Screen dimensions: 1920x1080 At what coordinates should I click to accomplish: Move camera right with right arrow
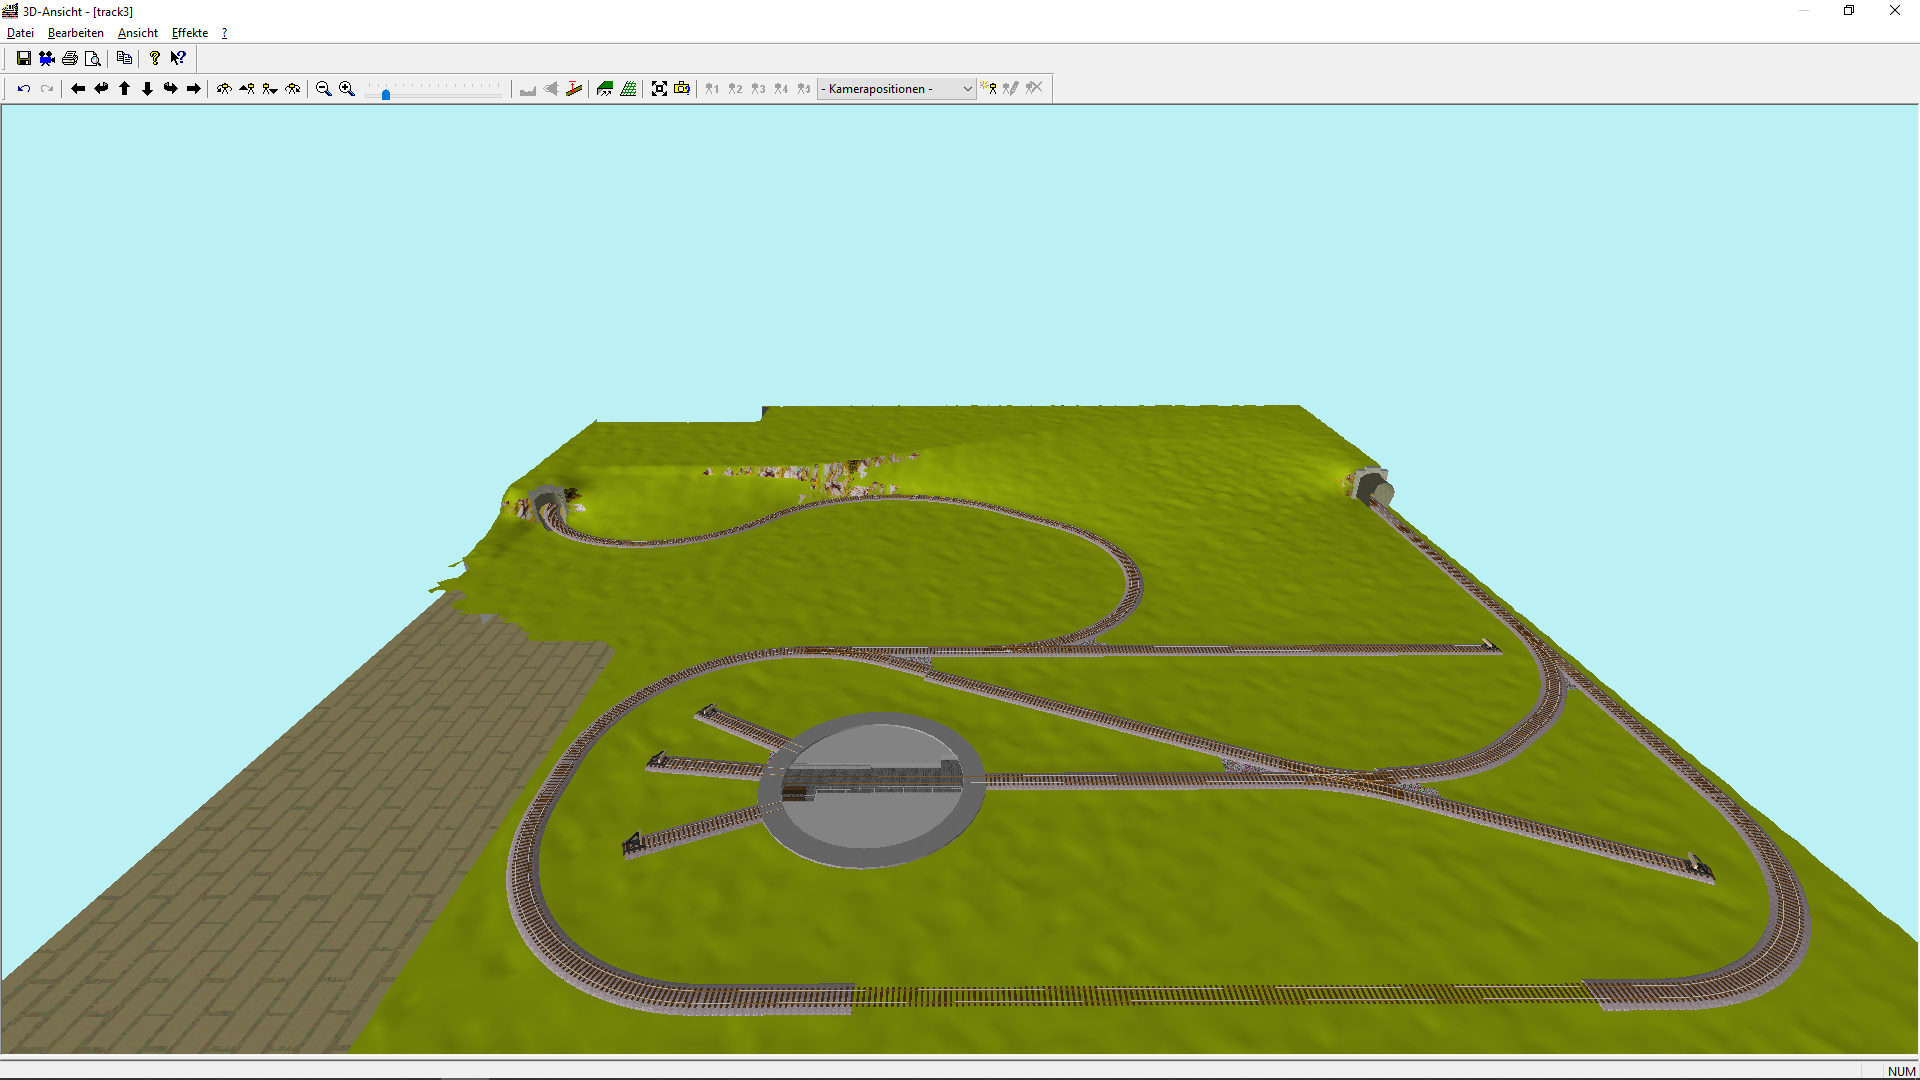193,89
